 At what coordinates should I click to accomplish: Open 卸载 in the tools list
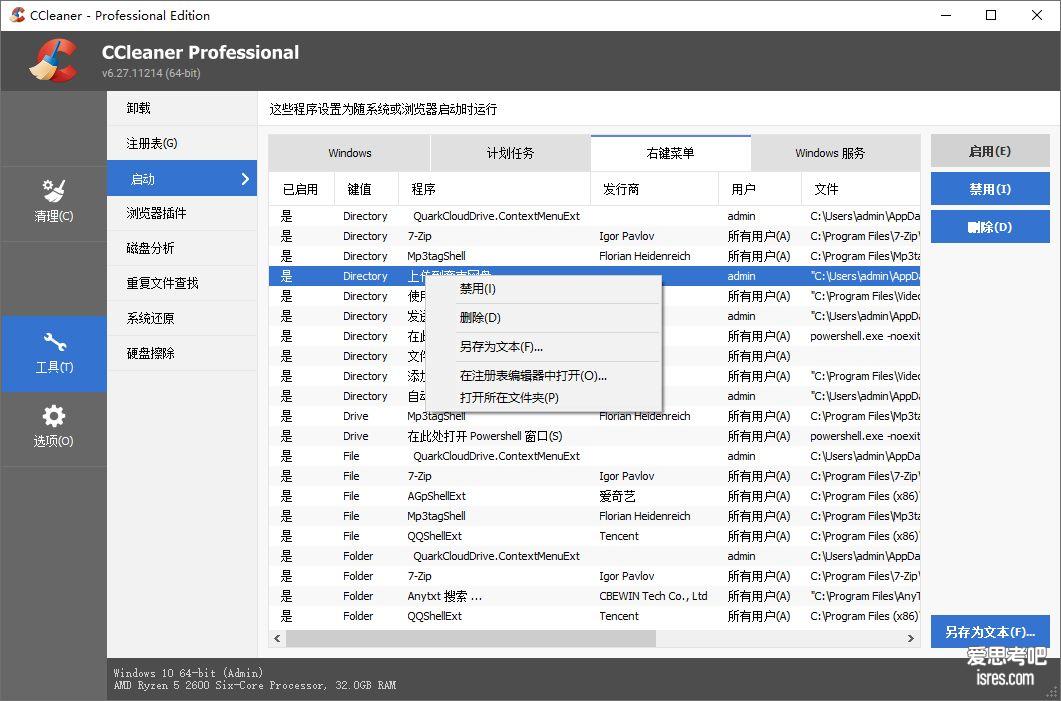click(x=182, y=108)
